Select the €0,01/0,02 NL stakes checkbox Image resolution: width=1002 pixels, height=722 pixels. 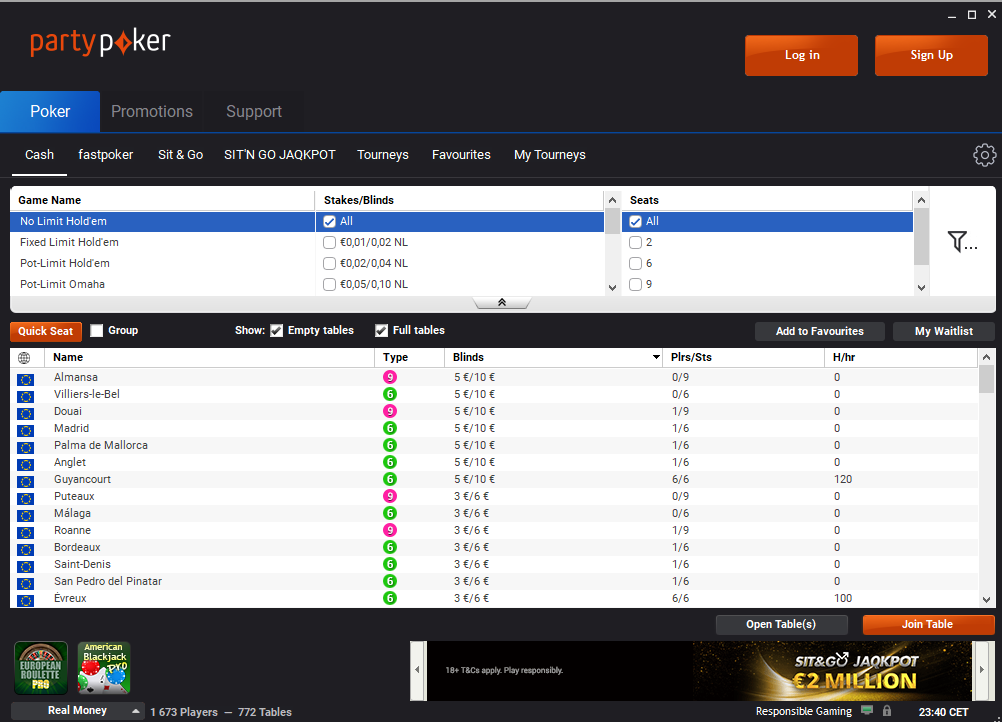point(329,242)
